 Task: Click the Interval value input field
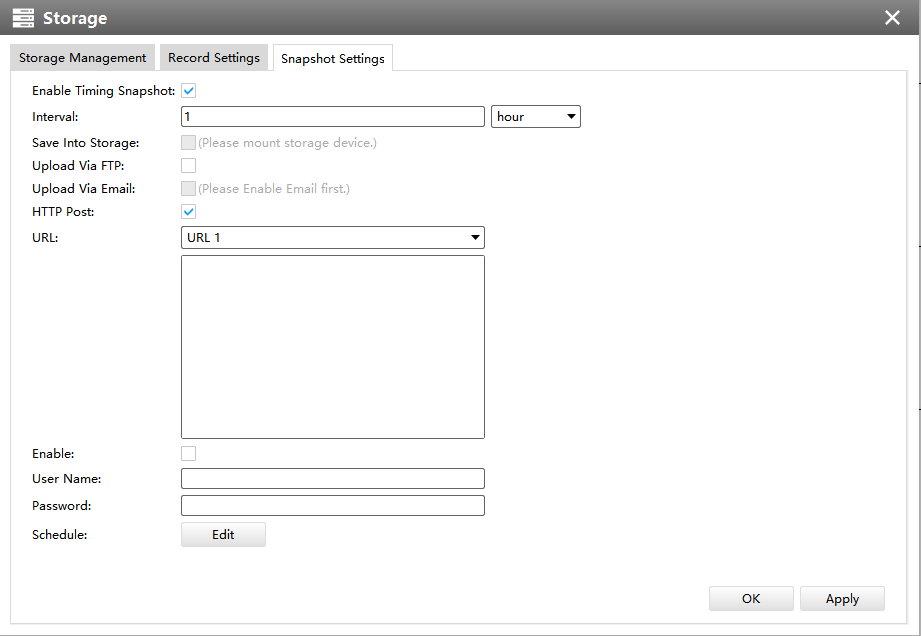(x=332, y=117)
